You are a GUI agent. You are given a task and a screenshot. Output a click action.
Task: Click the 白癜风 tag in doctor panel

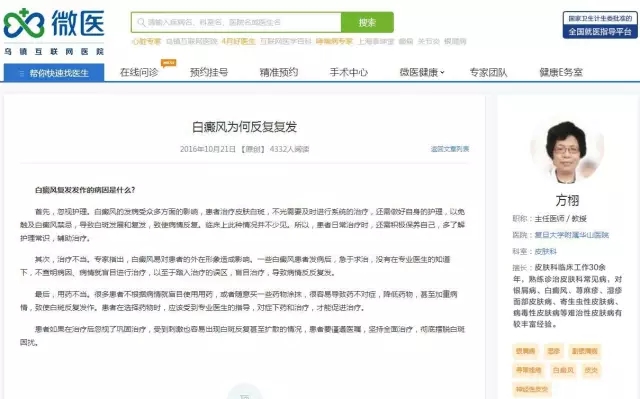point(563,370)
